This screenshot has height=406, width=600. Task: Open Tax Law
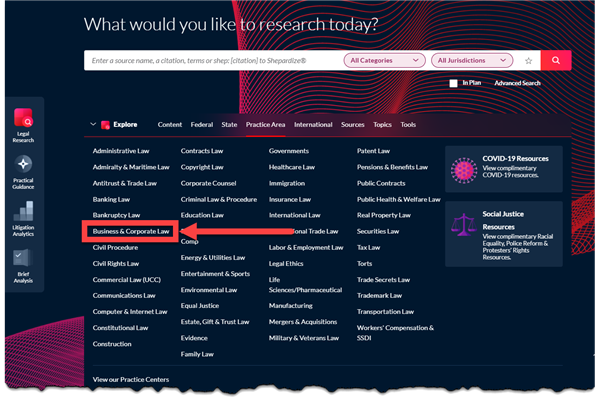tap(368, 248)
